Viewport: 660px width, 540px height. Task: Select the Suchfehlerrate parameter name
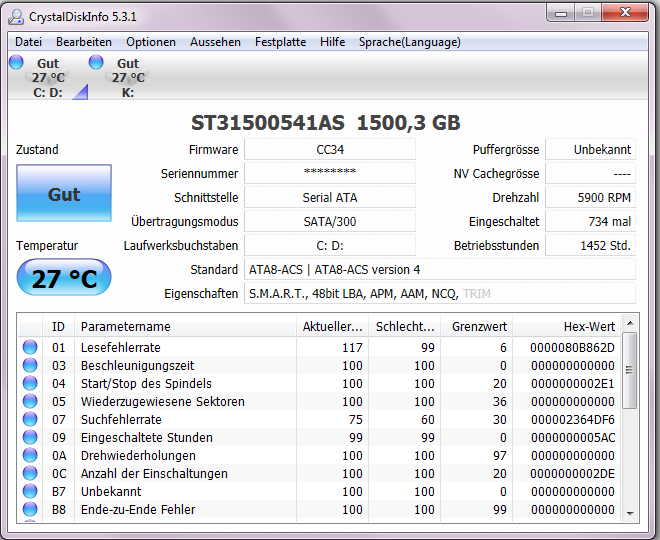coord(121,420)
